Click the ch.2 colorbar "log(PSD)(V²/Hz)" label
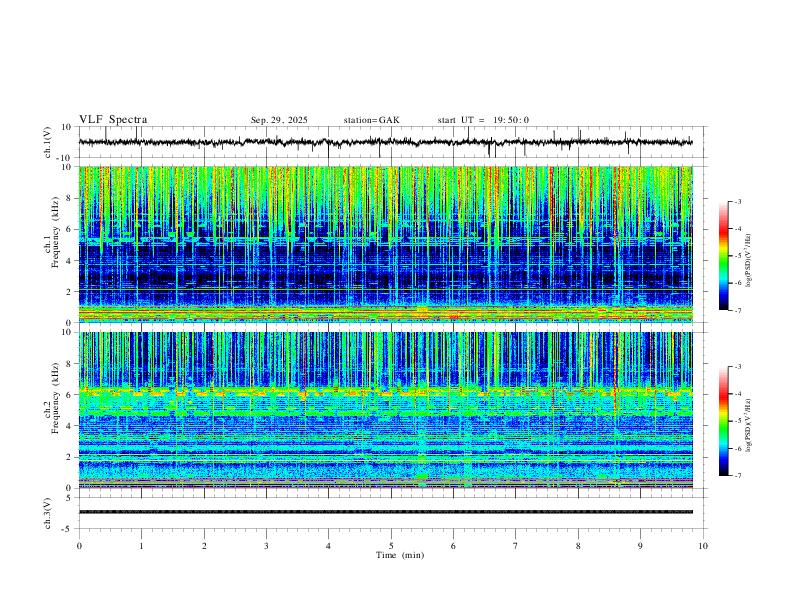This screenshot has width=792, height=612. click(749, 425)
